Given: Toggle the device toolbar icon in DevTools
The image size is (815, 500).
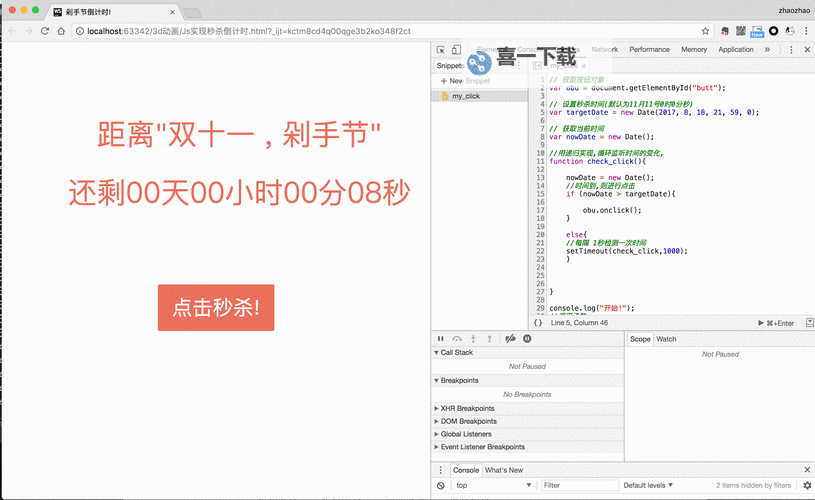Looking at the screenshot, I should [456, 49].
